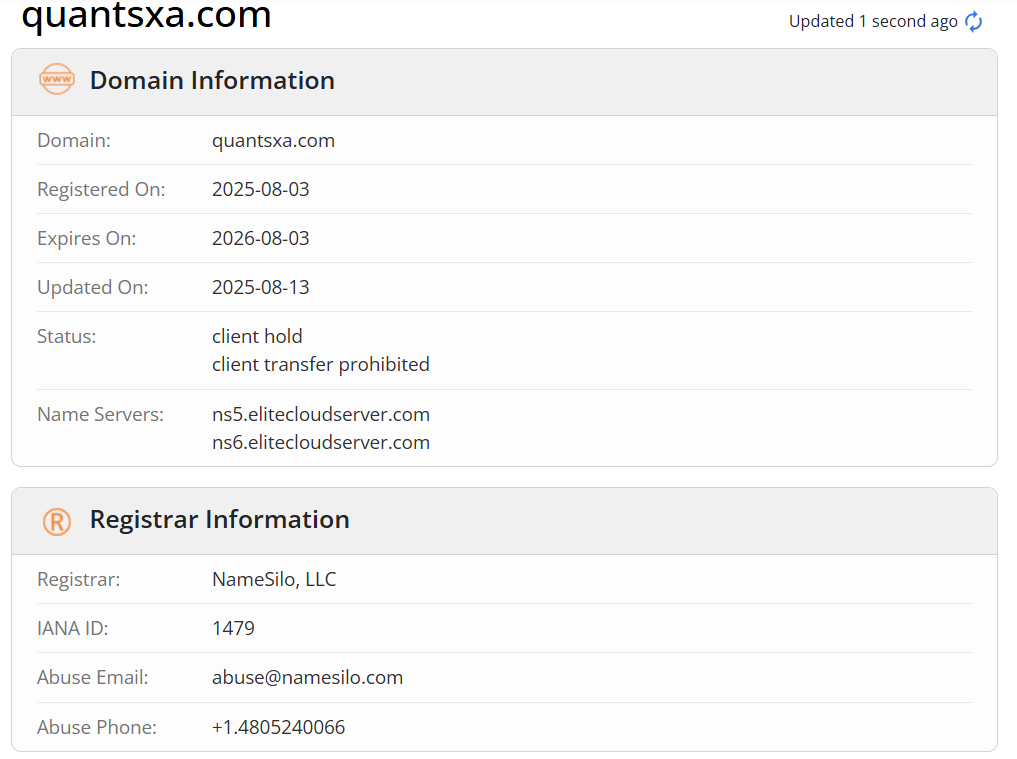Image resolution: width=1017 pixels, height=759 pixels.
Task: Click the Registrar Information header
Action: 219,520
